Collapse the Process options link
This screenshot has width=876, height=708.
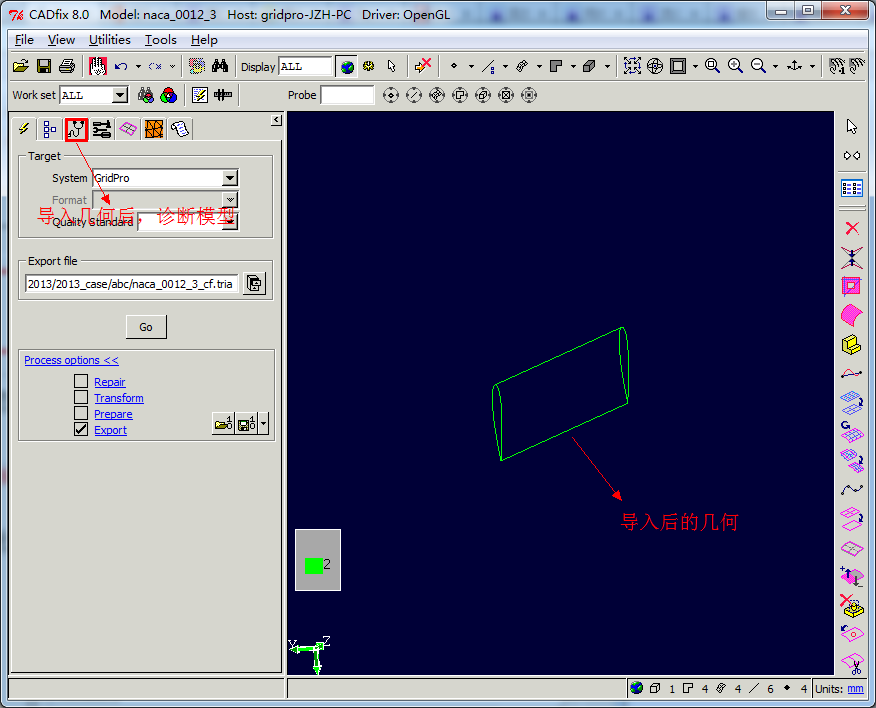click(71, 360)
